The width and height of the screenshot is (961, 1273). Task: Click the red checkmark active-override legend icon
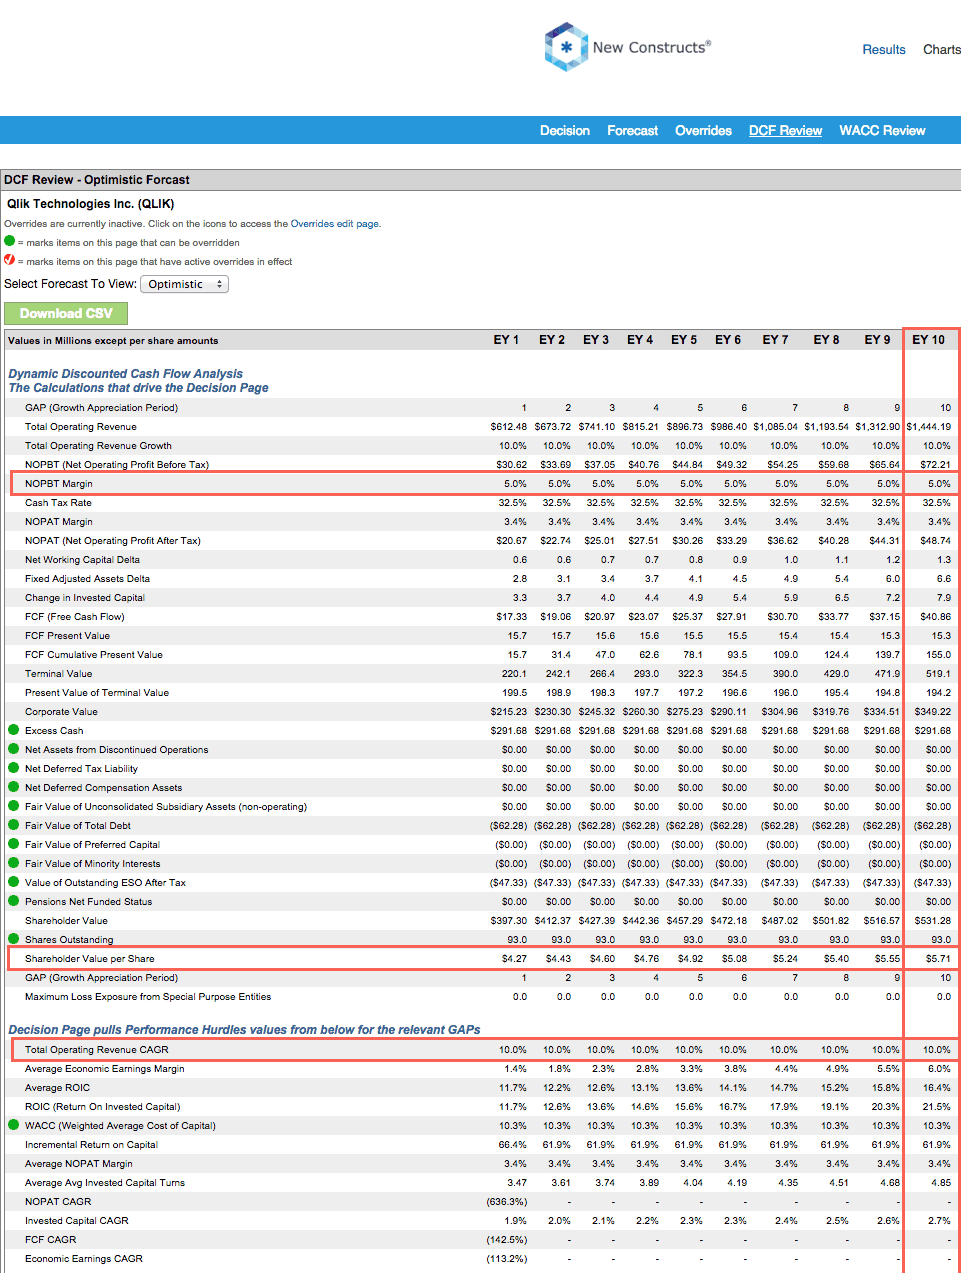[x=10, y=260]
